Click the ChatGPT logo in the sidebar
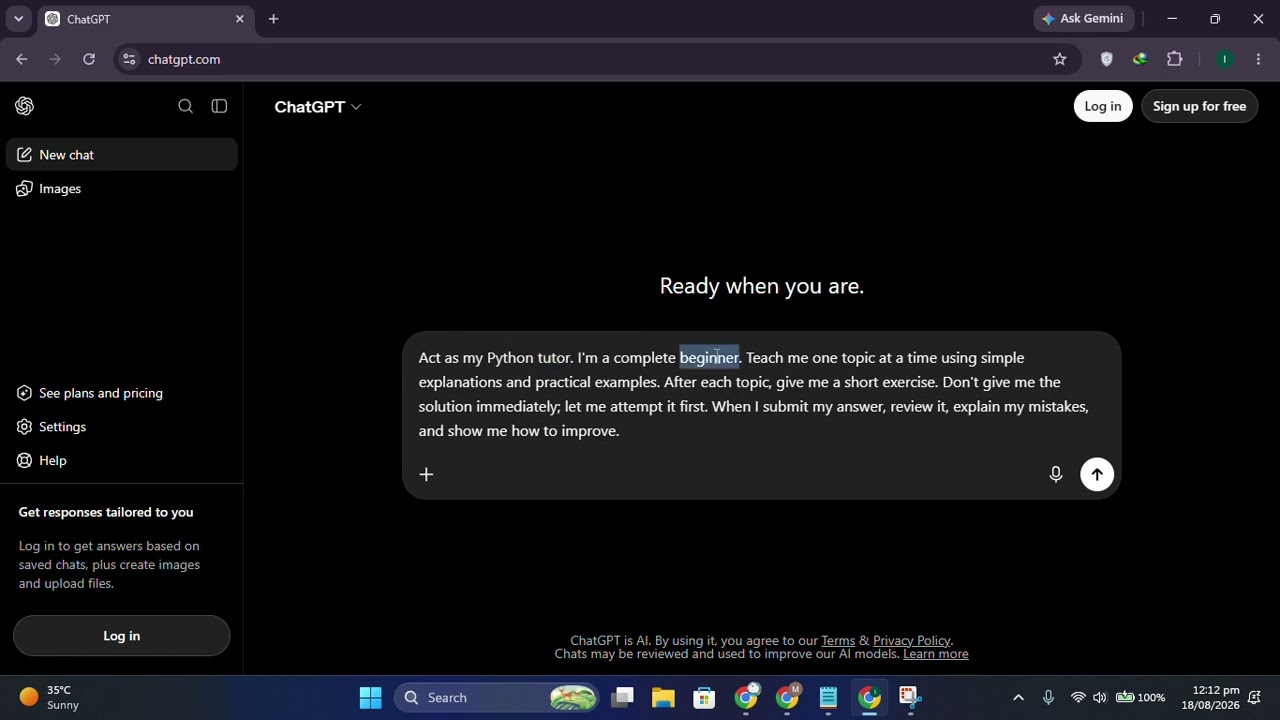1280x720 pixels. (25, 106)
